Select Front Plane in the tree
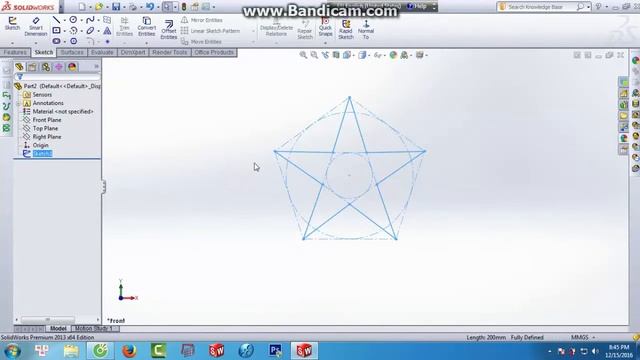The image size is (640, 360). [x=47, y=120]
